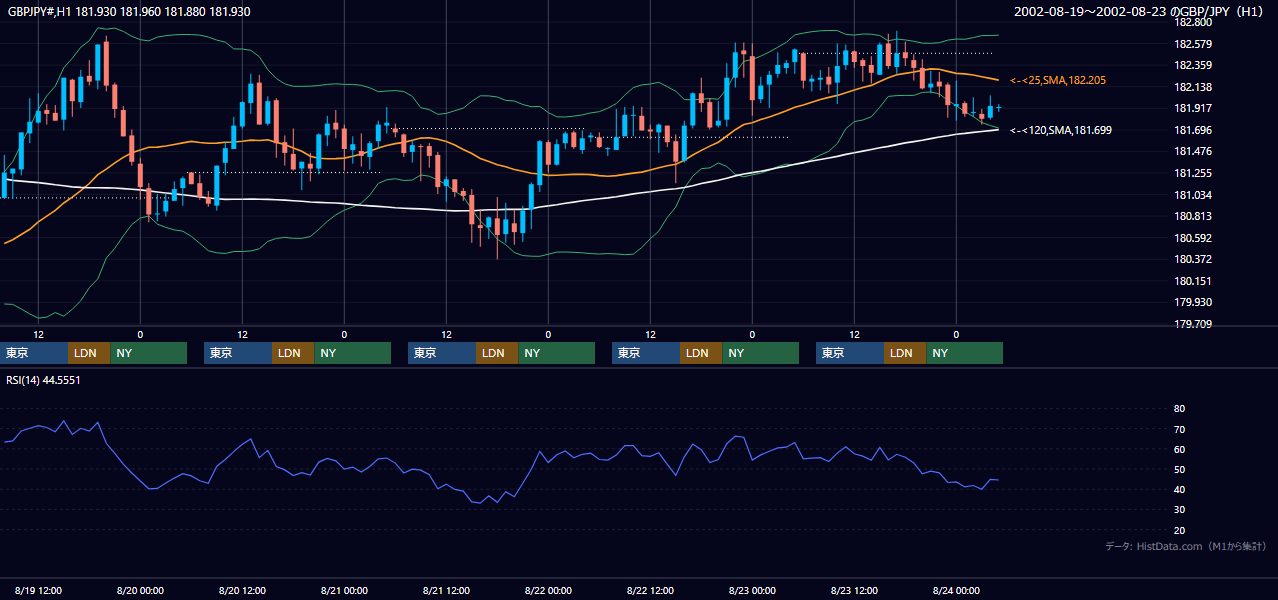Screen dimensions: 1278x600
Task: Click the RSI axis value 60
Action: click(1179, 449)
